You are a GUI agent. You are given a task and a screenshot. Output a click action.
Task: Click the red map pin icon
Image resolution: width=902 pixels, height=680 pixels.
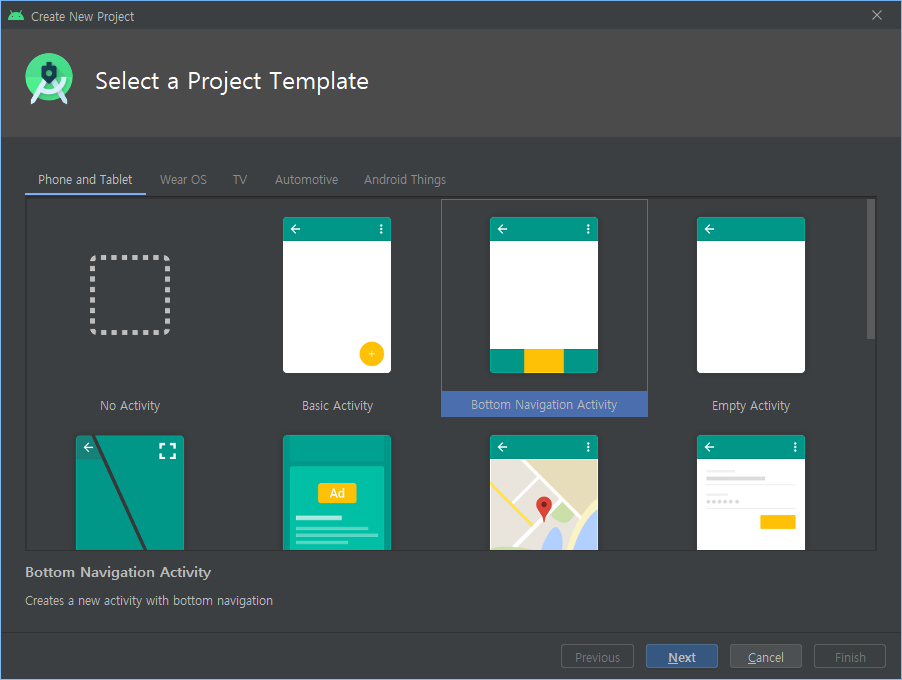[x=544, y=509]
